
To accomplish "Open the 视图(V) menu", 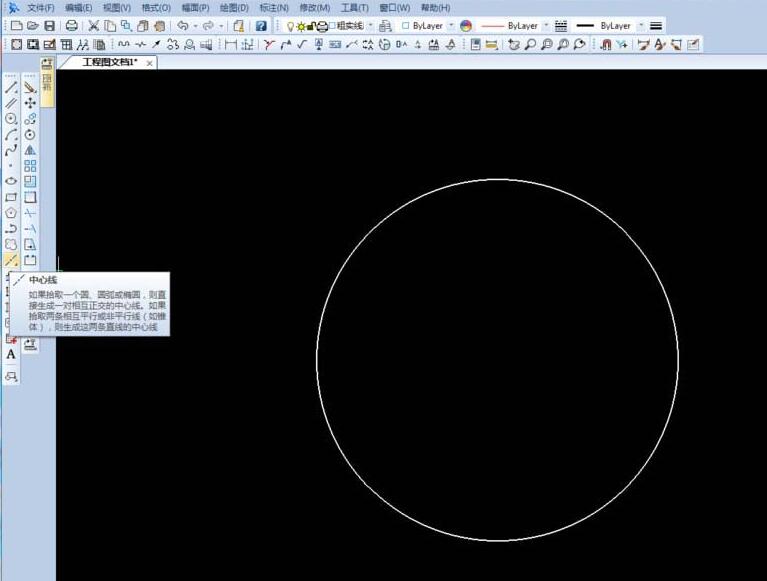I will coord(116,8).
